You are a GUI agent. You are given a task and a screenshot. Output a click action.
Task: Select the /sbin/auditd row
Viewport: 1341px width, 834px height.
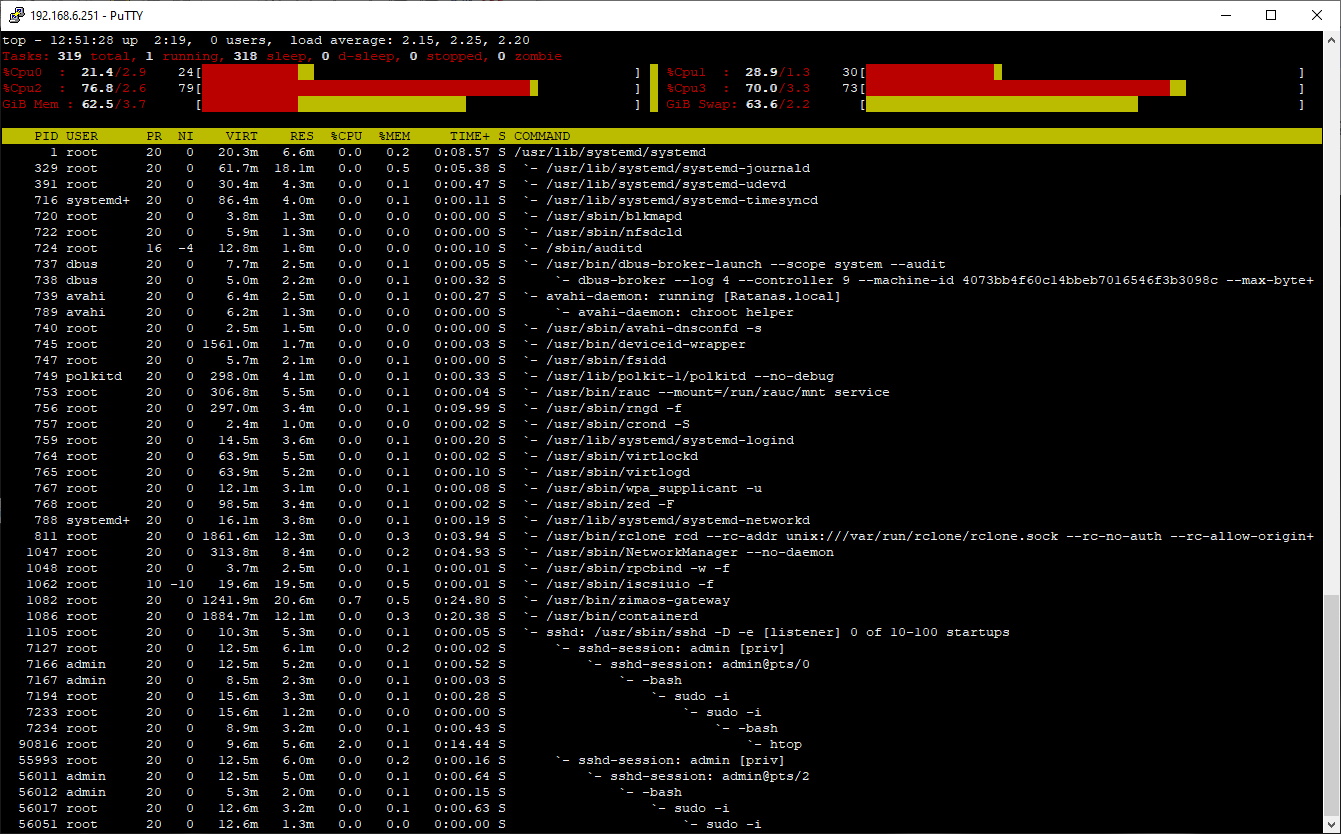[661, 248]
